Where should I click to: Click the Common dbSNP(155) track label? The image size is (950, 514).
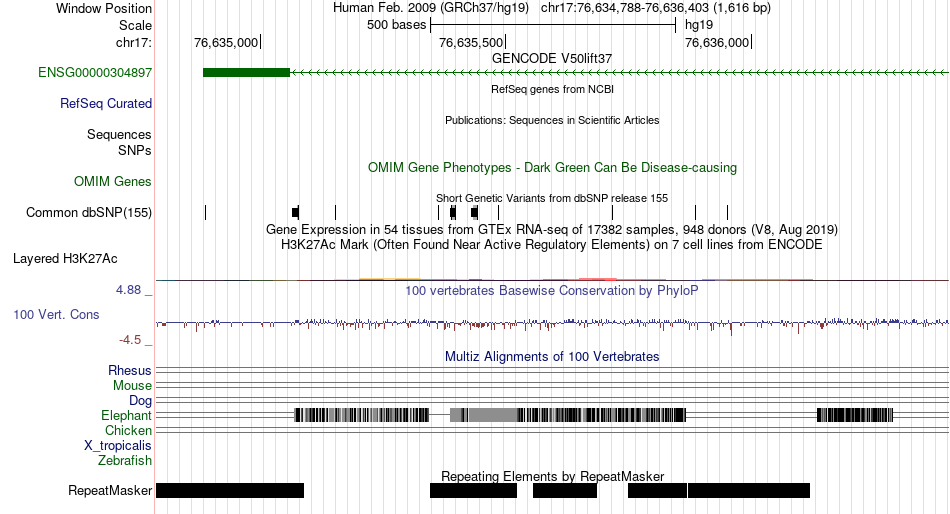tap(89, 213)
